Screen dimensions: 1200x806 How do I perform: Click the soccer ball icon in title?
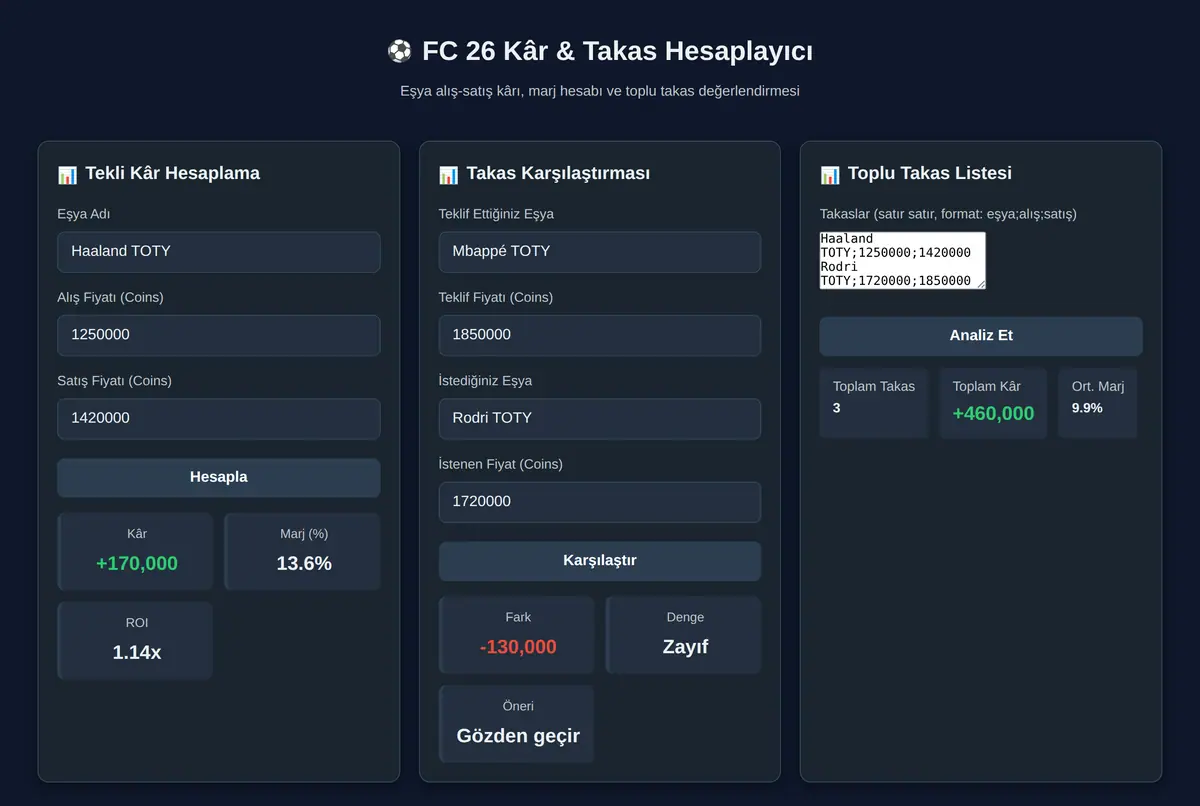399,51
